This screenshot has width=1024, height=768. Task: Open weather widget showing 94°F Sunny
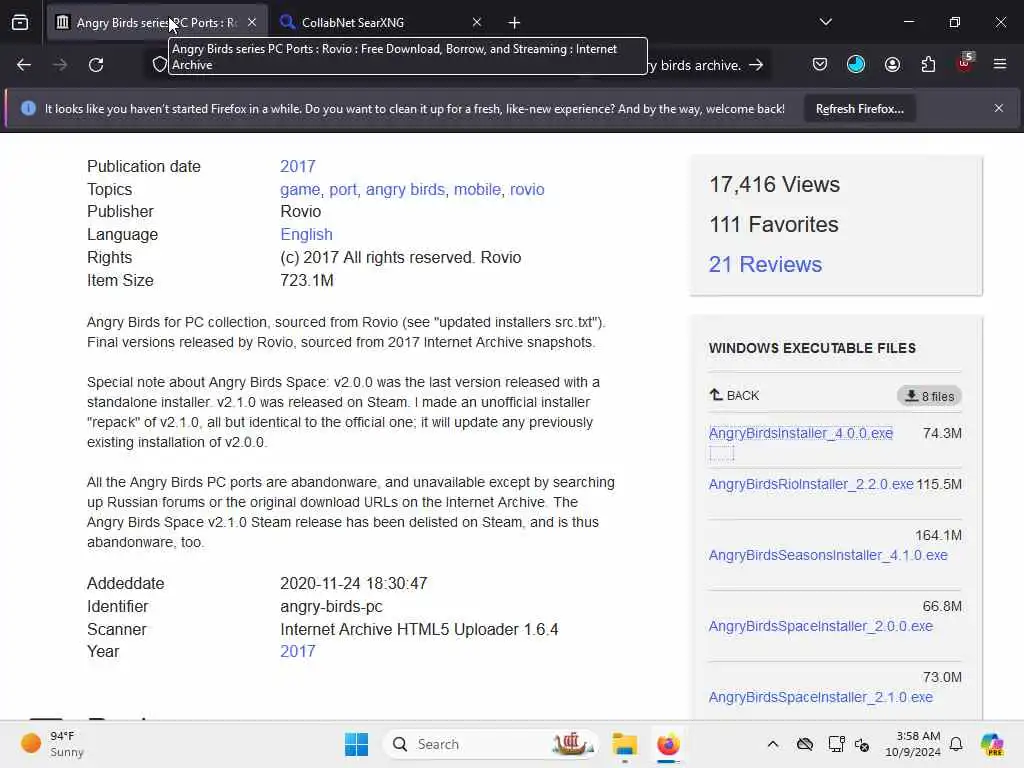[x=52, y=744]
